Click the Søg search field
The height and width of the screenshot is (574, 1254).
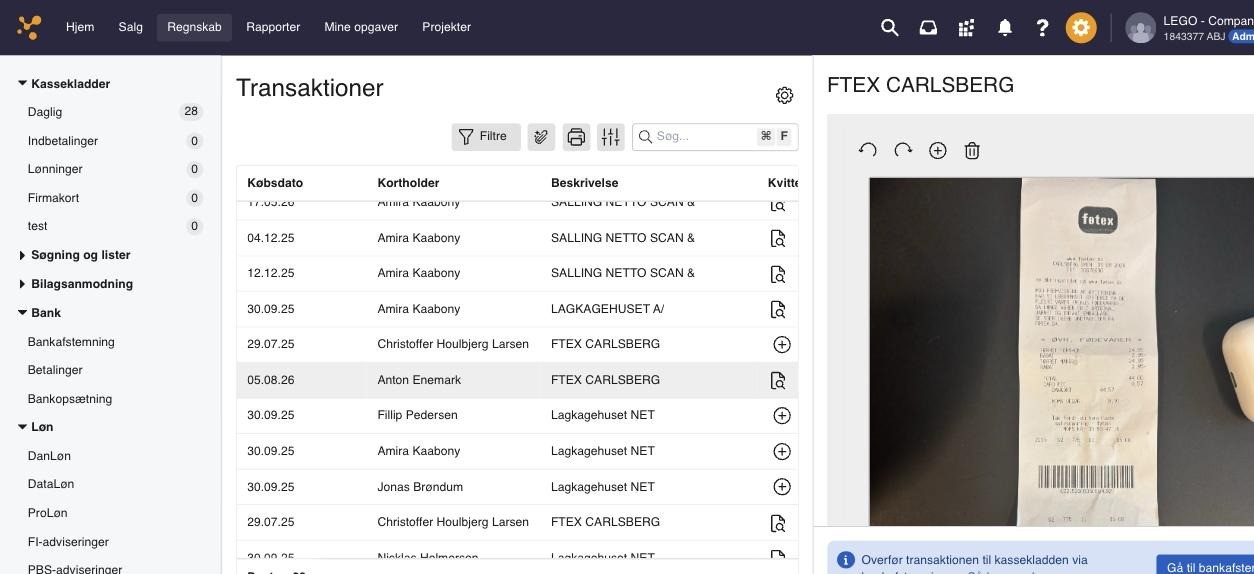[x=715, y=137]
